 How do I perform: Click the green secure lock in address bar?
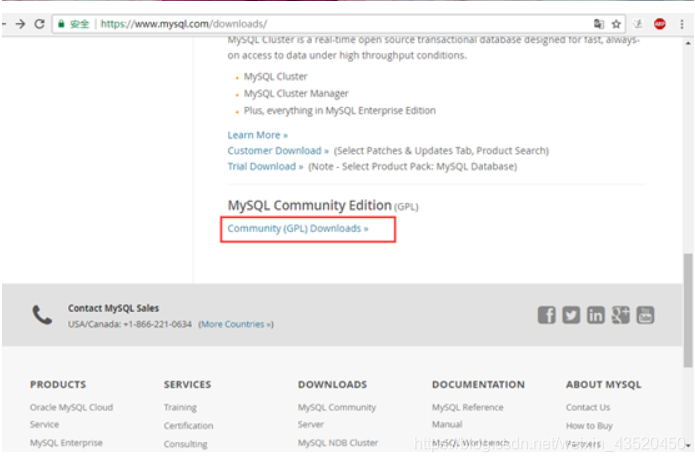61,23
